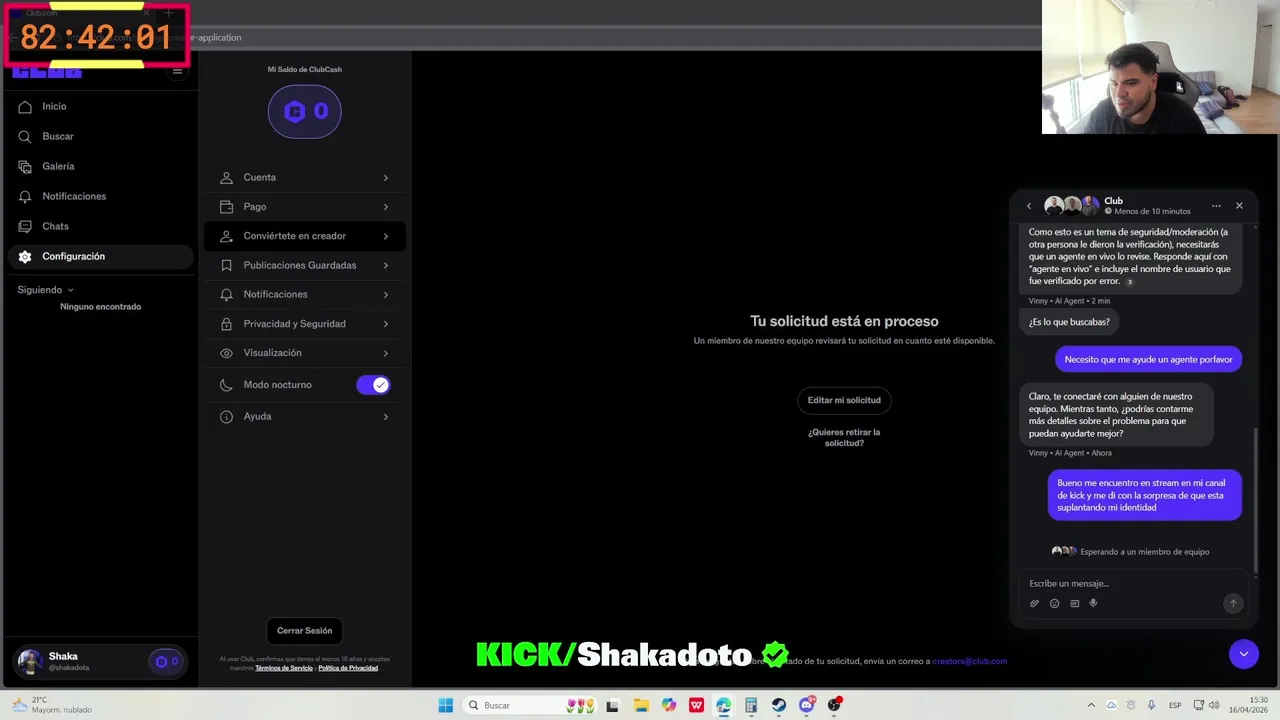
Task: Expand Privacidad y Seguridad section
Action: coord(305,324)
